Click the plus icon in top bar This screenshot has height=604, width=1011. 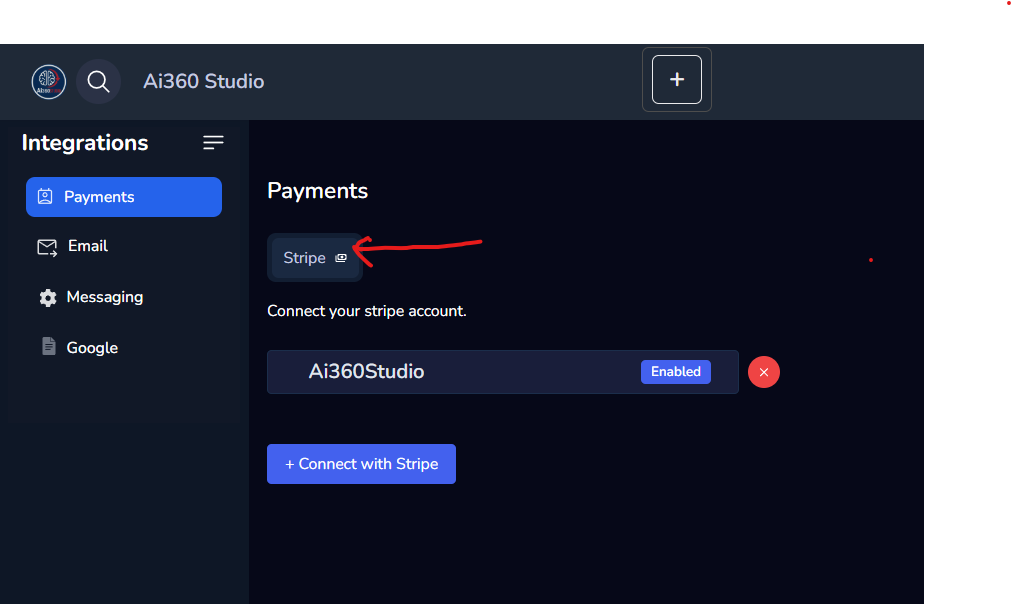677,80
